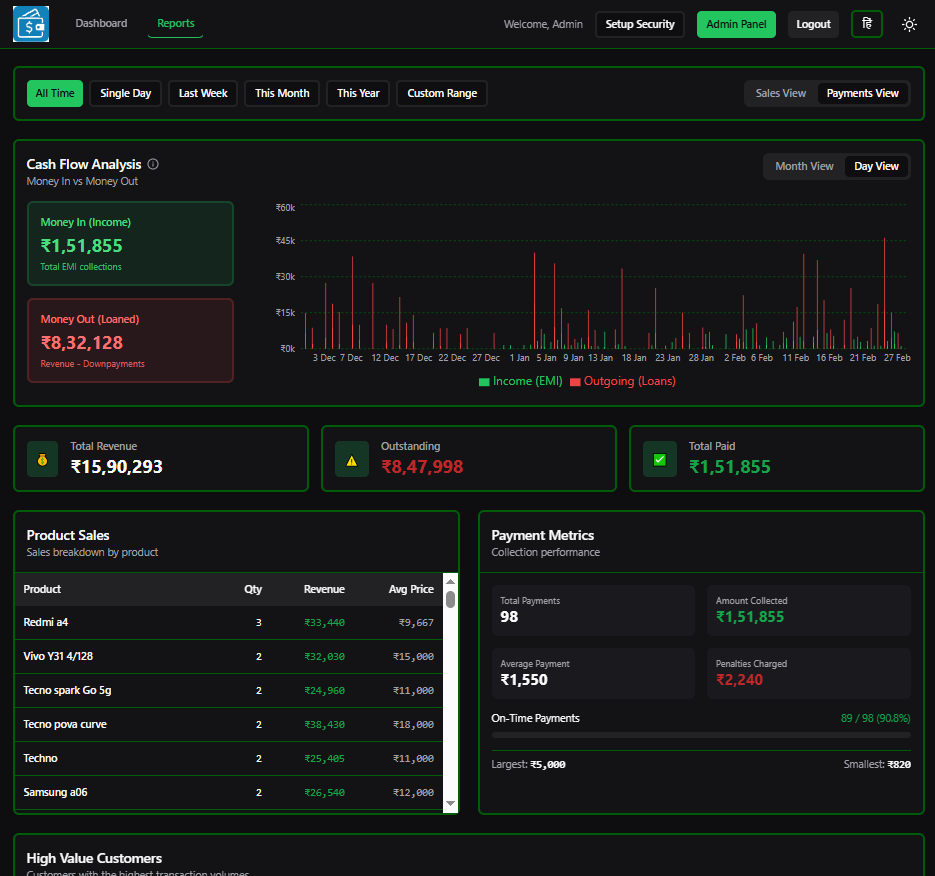Viewport: 935px width, 876px height.
Task: Open the Admin Panel
Action: click(x=736, y=23)
